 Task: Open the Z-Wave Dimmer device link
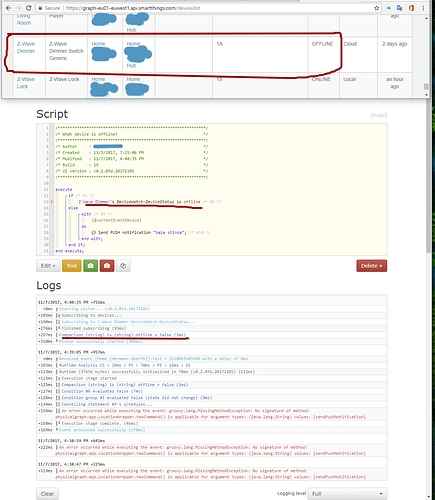[x=26, y=47]
